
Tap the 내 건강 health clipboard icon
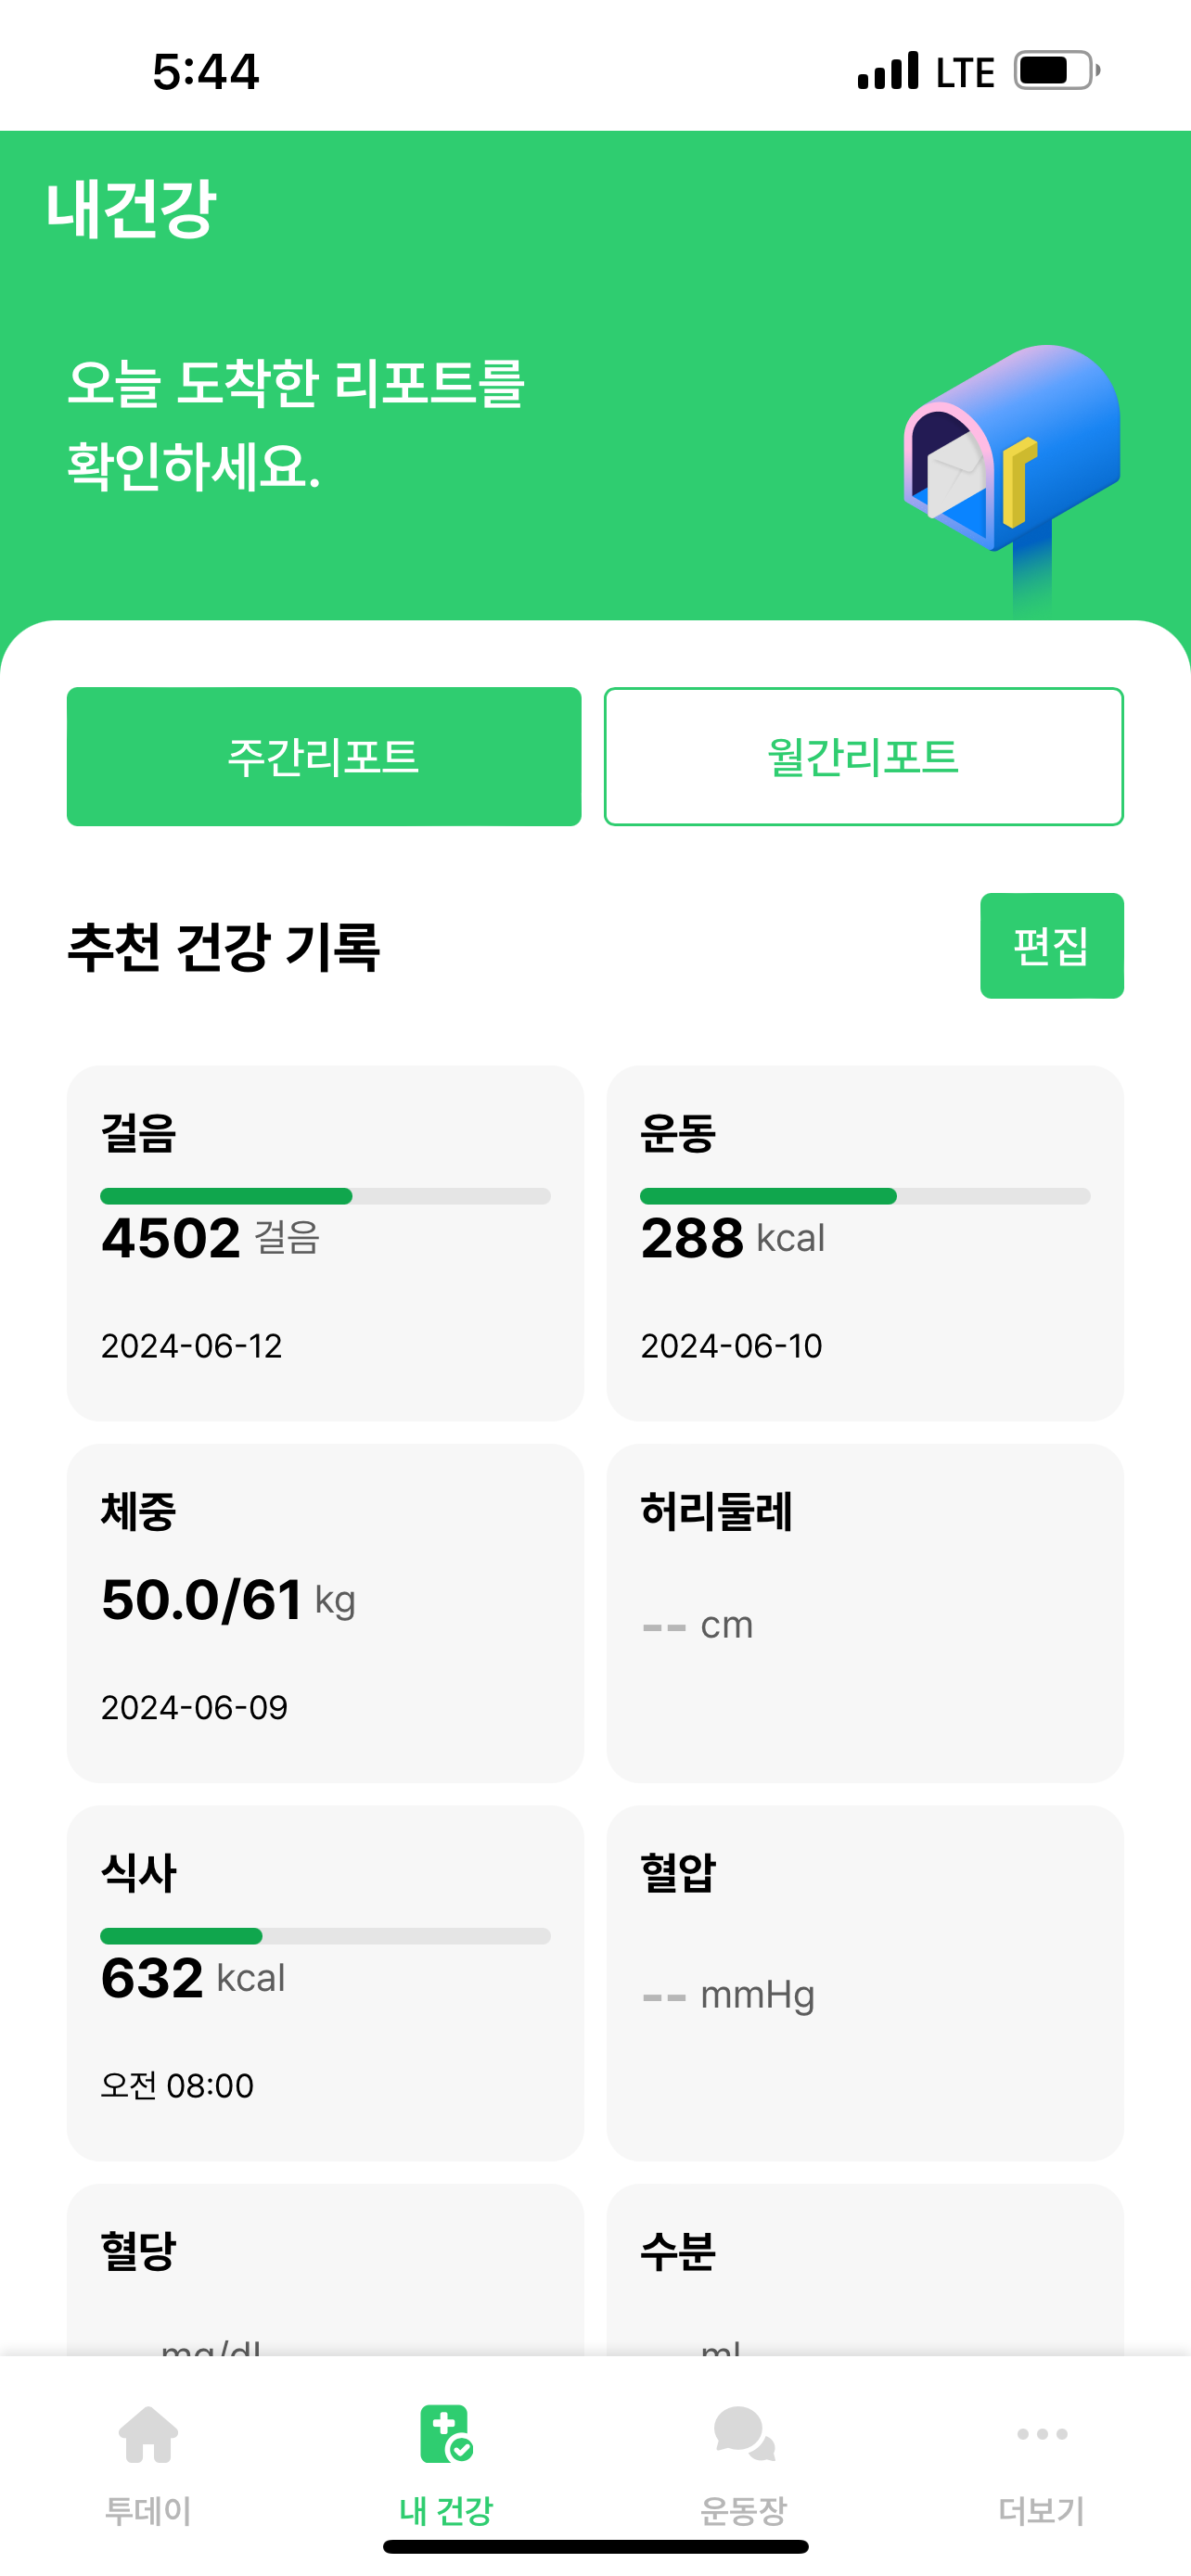tap(446, 2434)
